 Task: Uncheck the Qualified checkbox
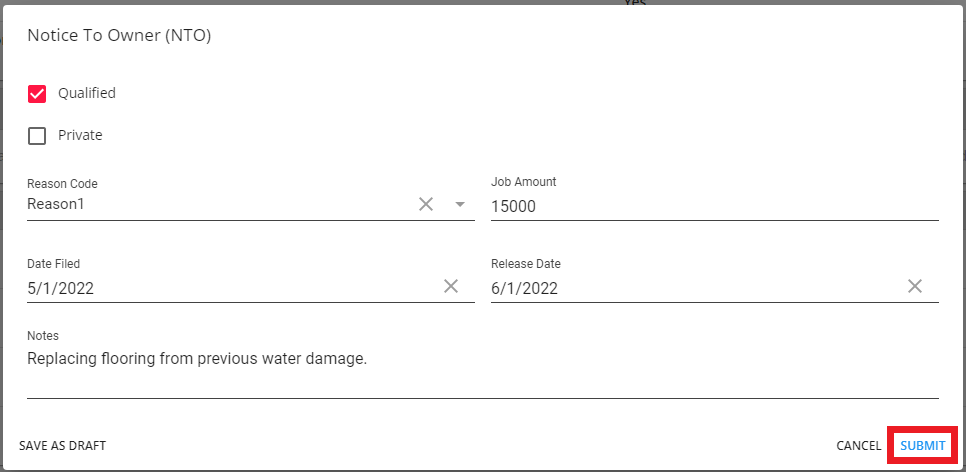[37, 94]
